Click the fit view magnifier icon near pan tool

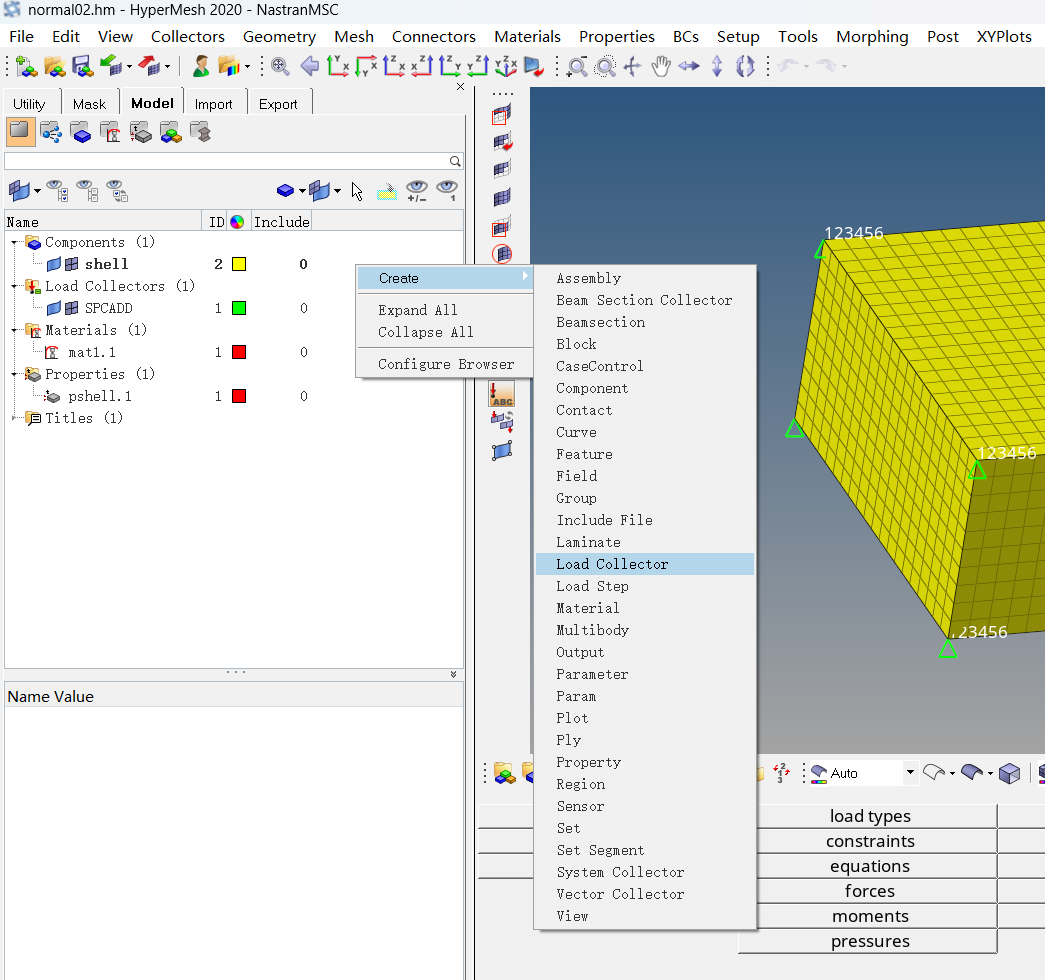coord(605,66)
